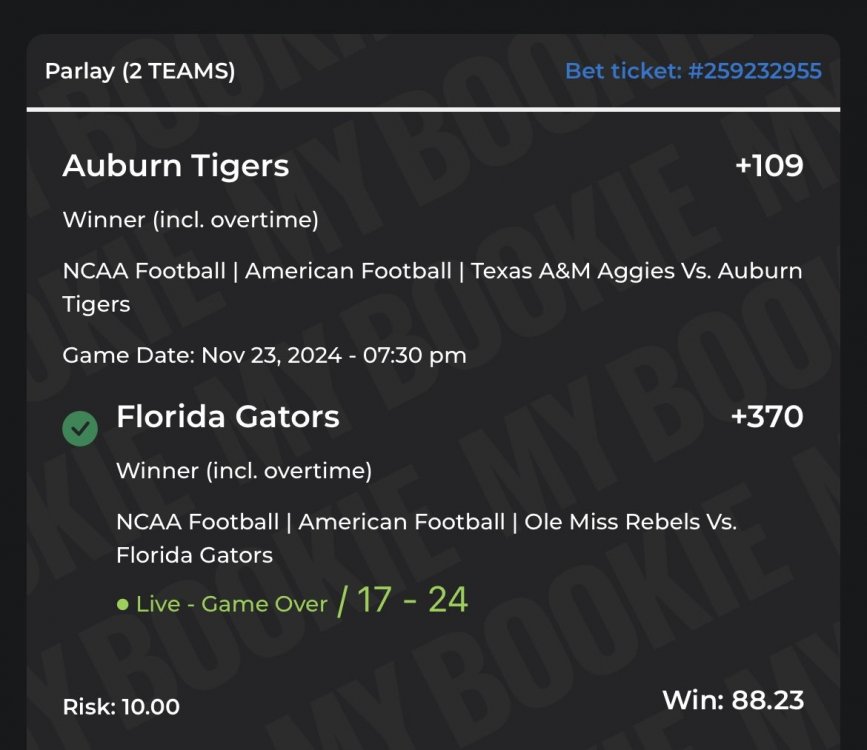Click the green checkmark beside Florida Gators
The height and width of the screenshot is (750, 867).
(80, 429)
